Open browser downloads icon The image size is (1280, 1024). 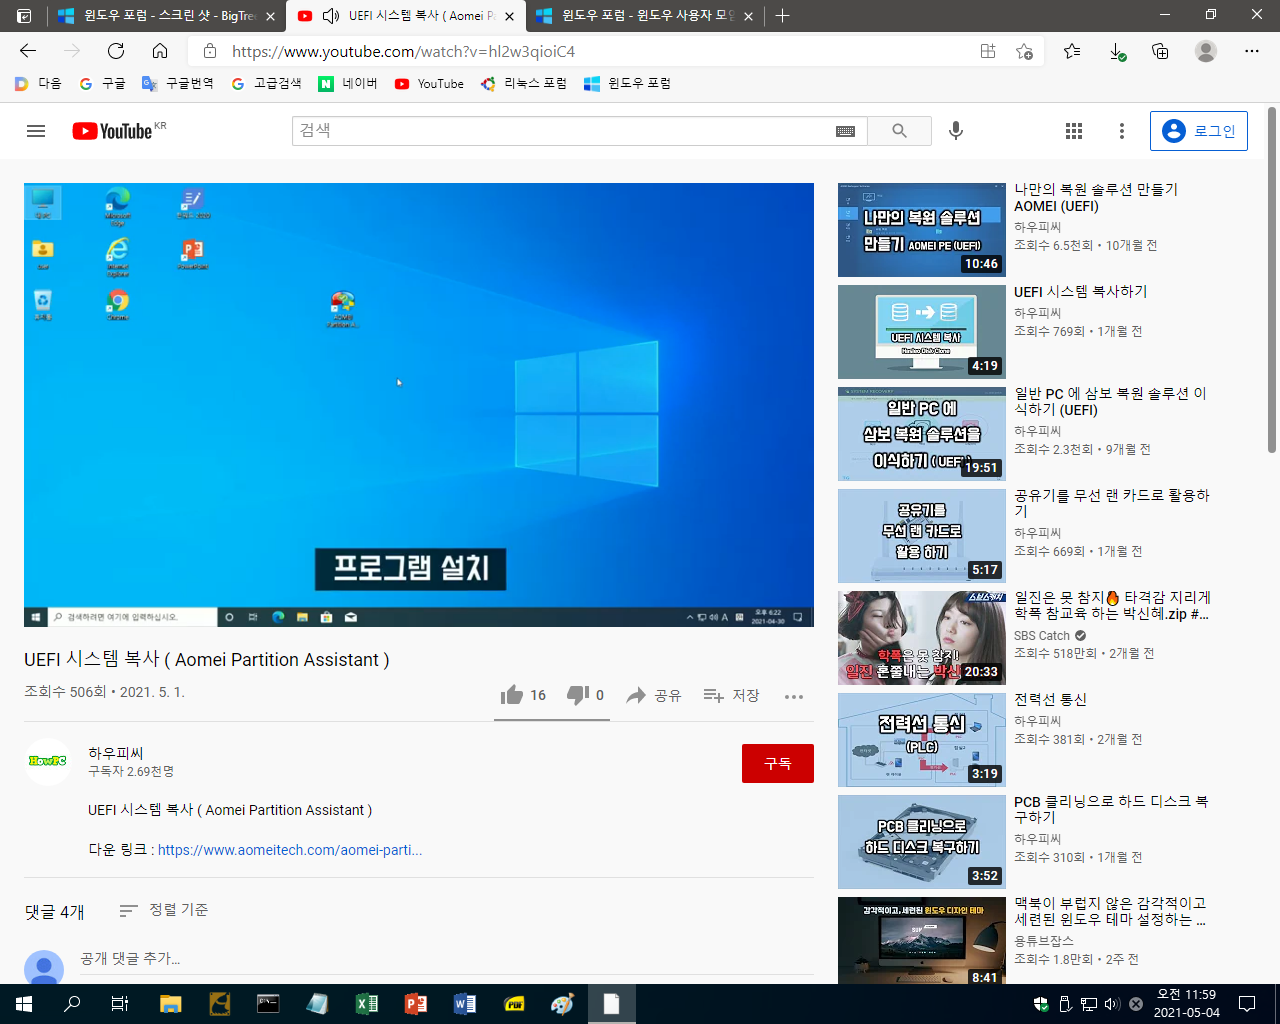click(x=1117, y=51)
